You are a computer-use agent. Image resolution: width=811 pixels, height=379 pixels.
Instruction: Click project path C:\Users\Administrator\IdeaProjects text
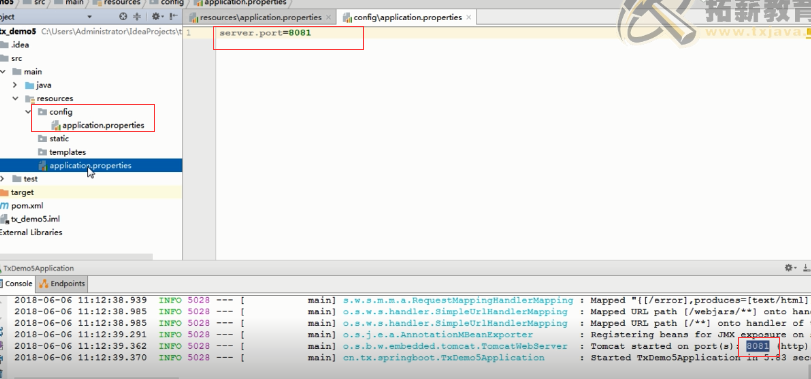click(x=111, y=31)
